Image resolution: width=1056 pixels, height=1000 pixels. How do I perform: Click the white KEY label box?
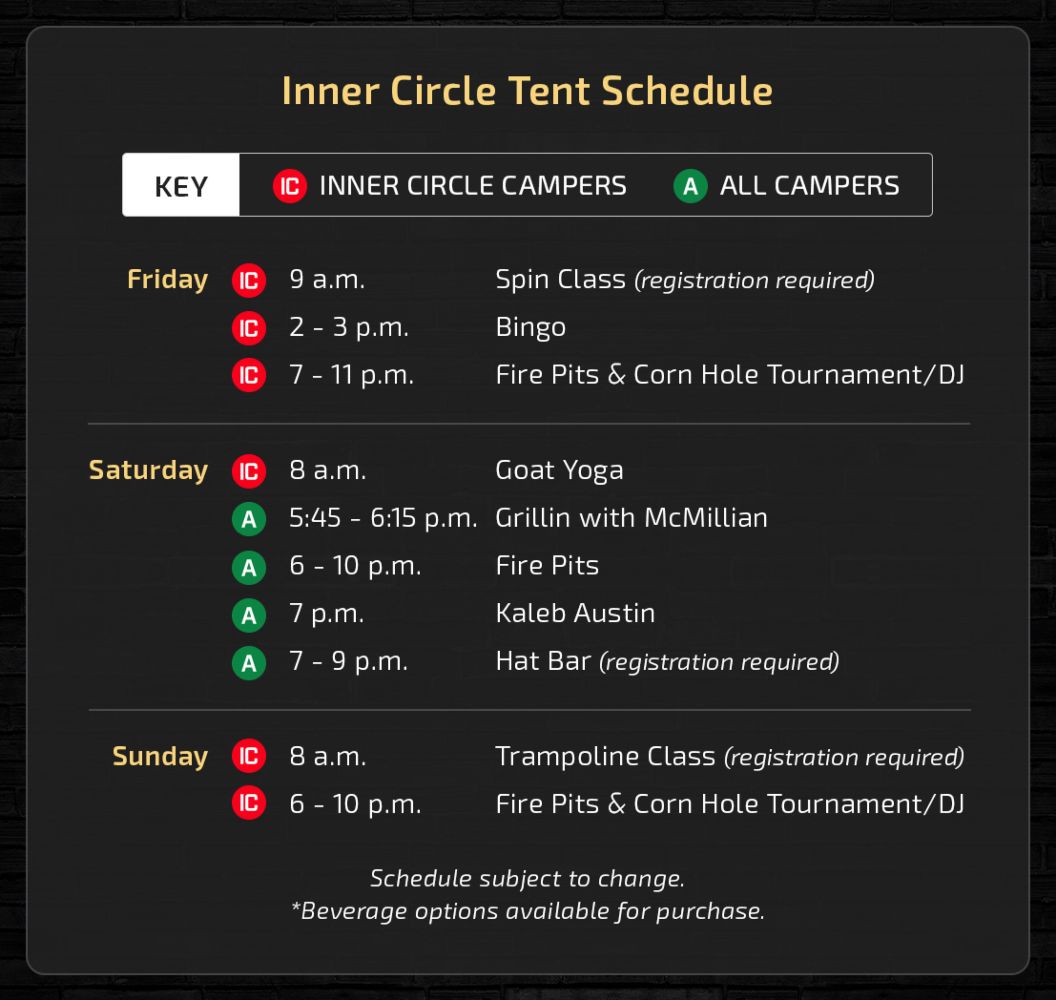tap(181, 185)
